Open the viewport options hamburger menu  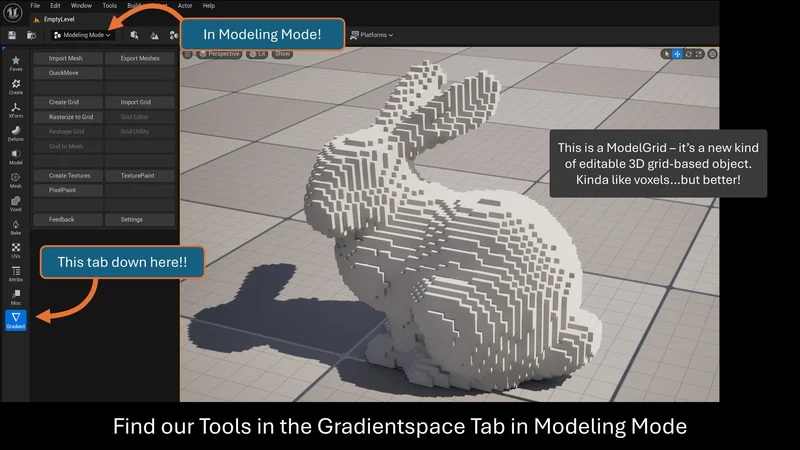point(188,54)
